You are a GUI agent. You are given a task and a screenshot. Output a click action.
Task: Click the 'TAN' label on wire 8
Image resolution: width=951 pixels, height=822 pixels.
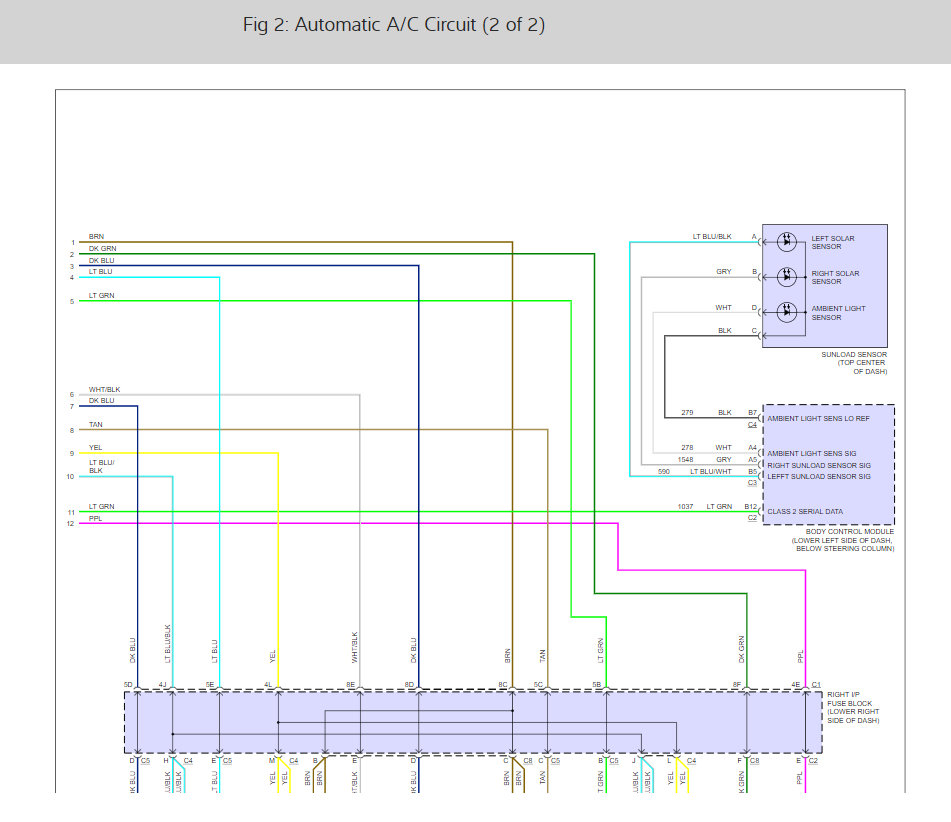[x=96, y=425]
